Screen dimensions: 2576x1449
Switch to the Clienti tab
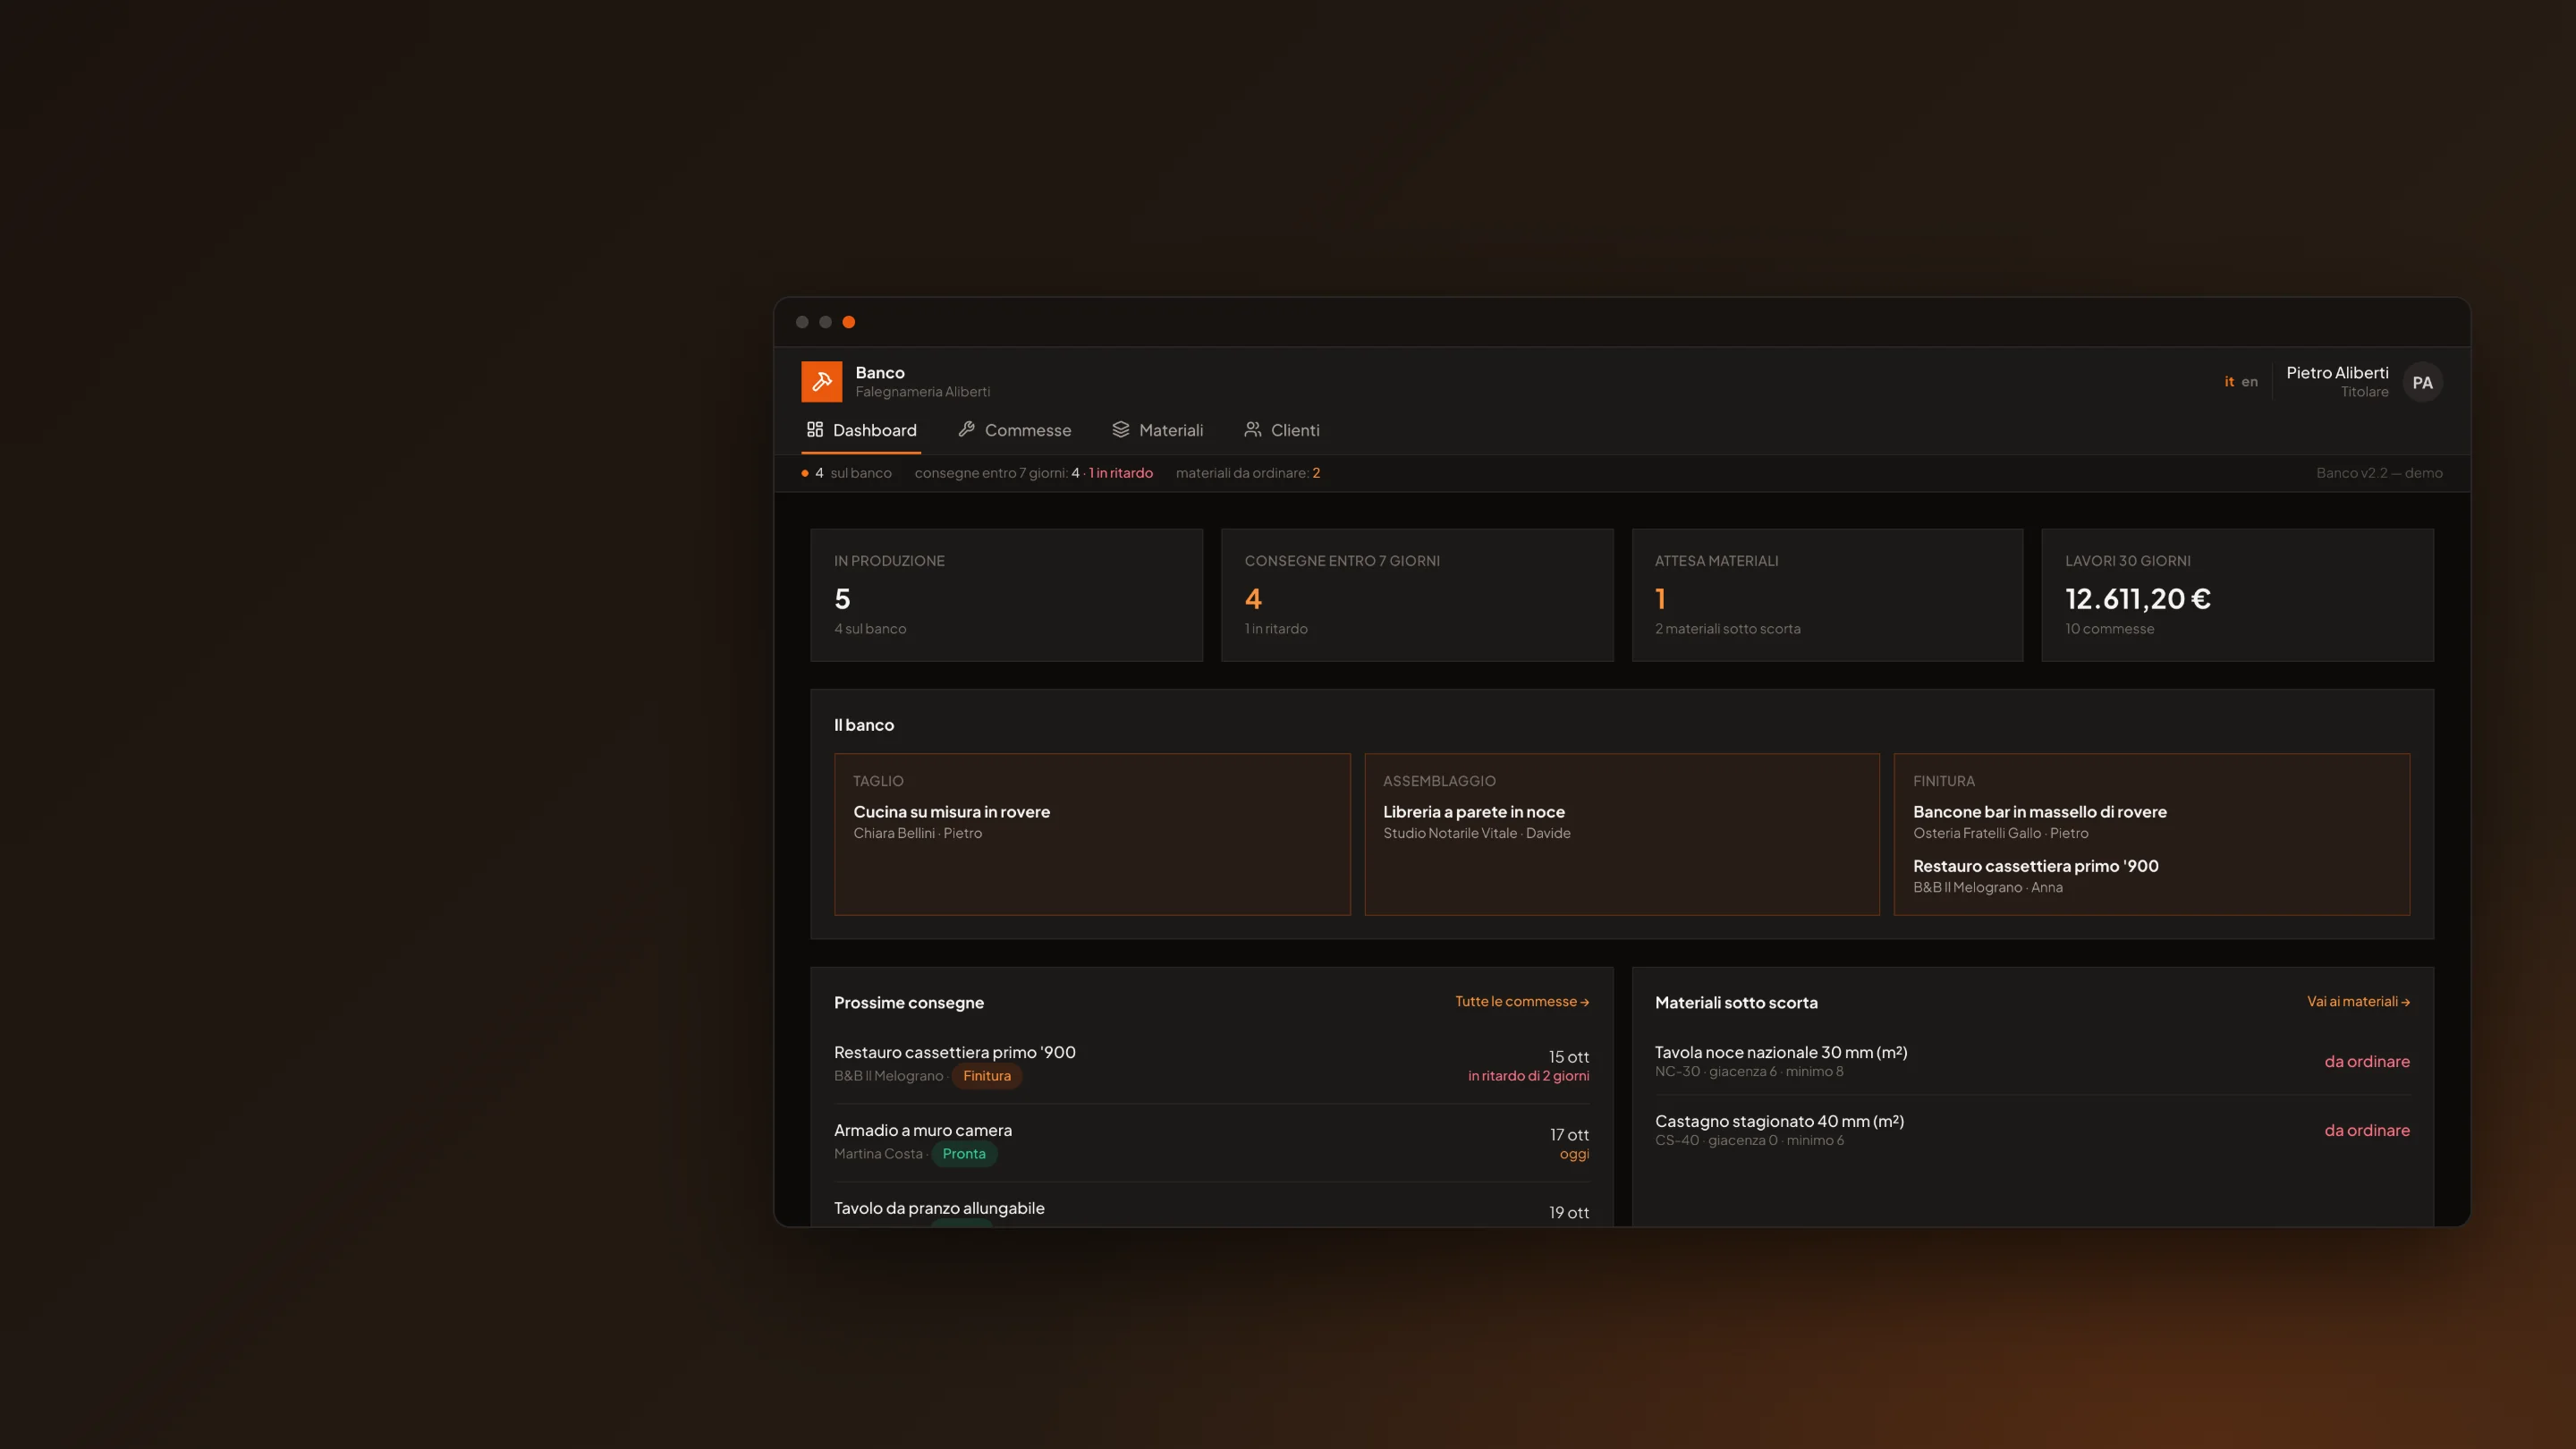(x=1281, y=430)
